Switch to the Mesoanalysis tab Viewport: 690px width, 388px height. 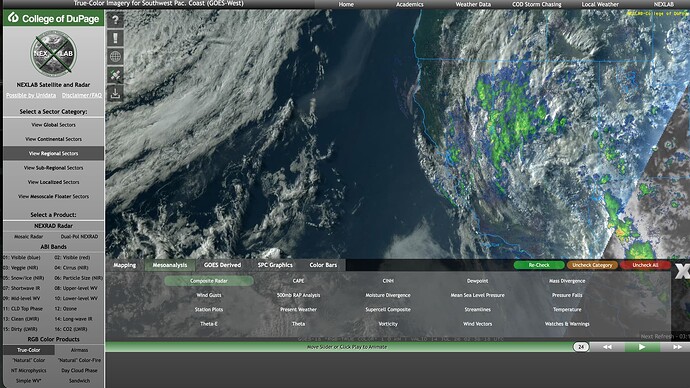tap(170, 265)
